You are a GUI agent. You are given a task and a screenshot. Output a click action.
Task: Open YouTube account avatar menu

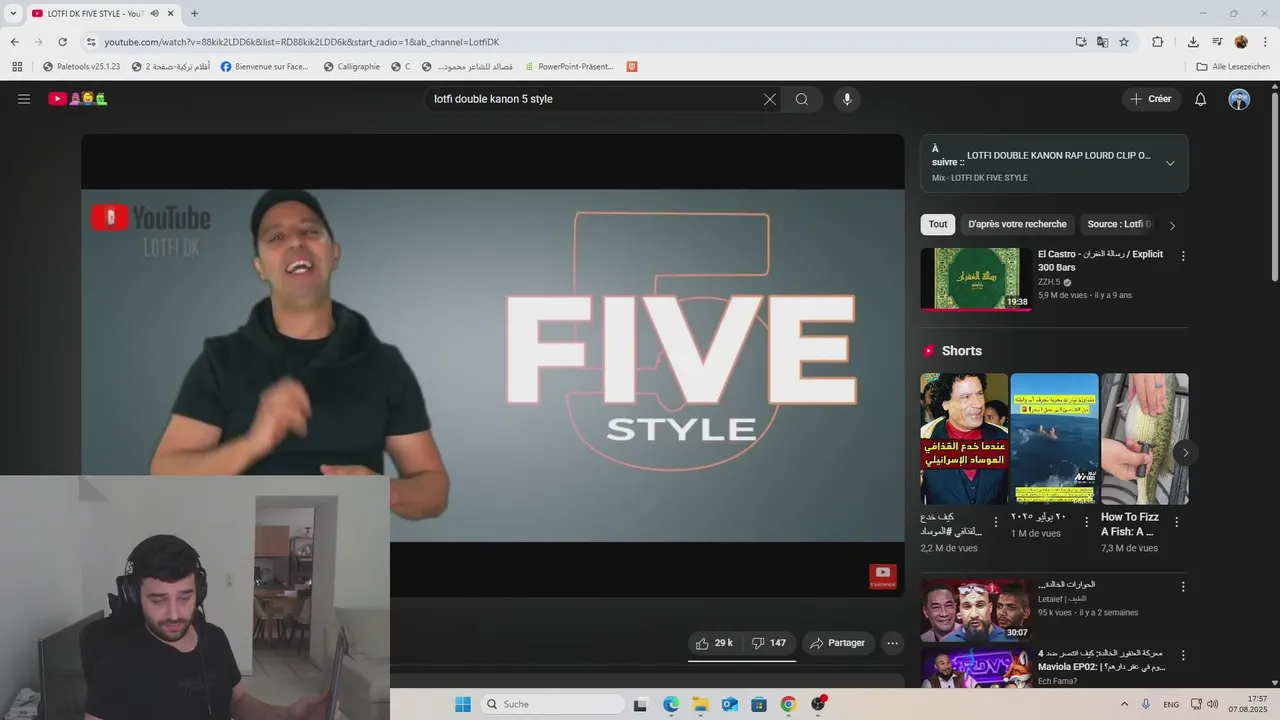click(x=1239, y=99)
